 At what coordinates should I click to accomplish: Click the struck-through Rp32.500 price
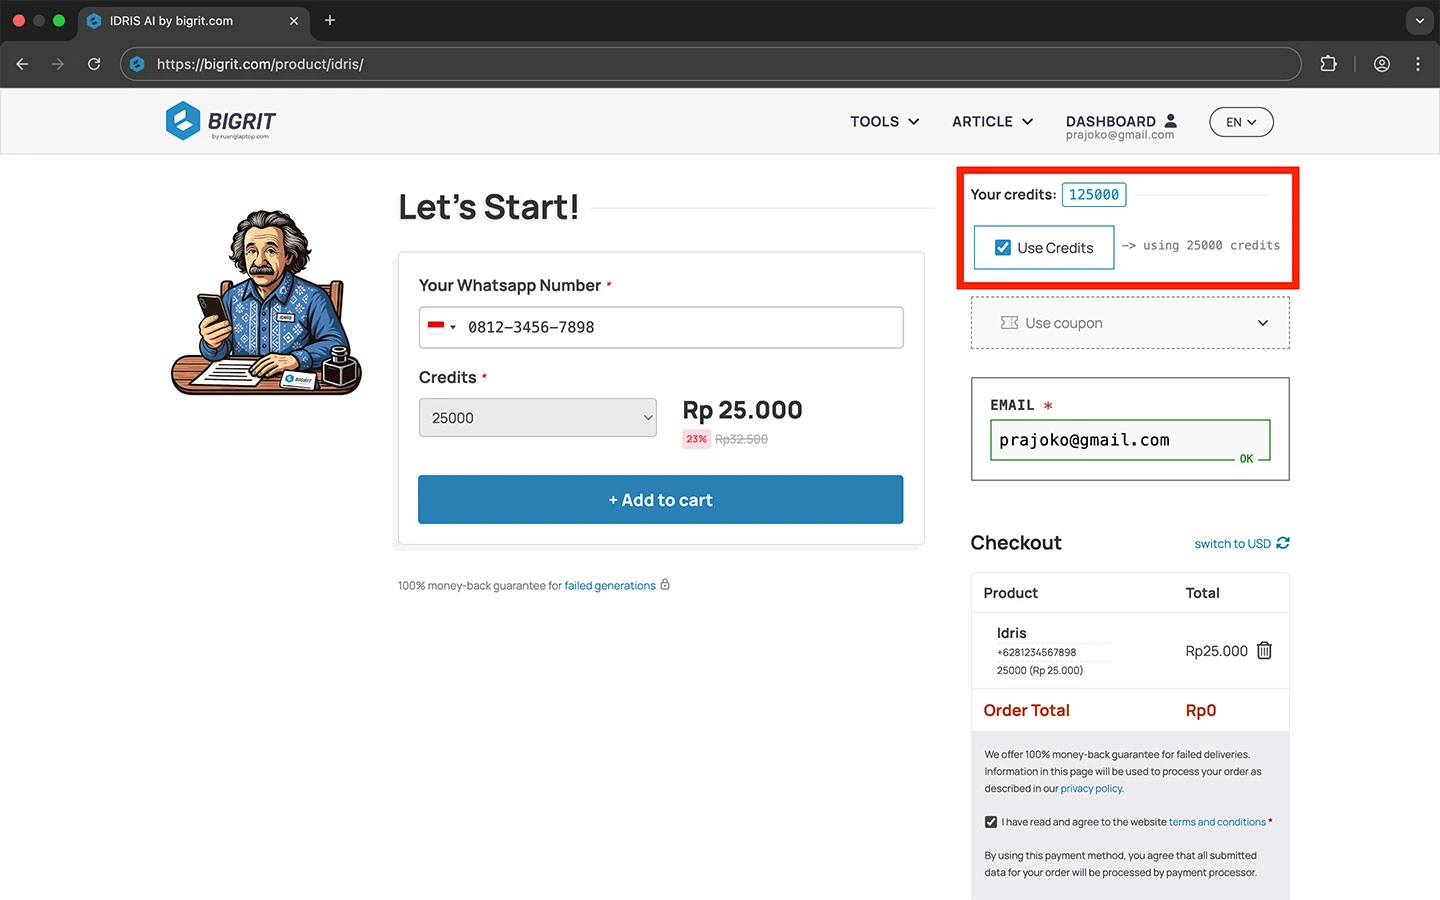[741, 439]
